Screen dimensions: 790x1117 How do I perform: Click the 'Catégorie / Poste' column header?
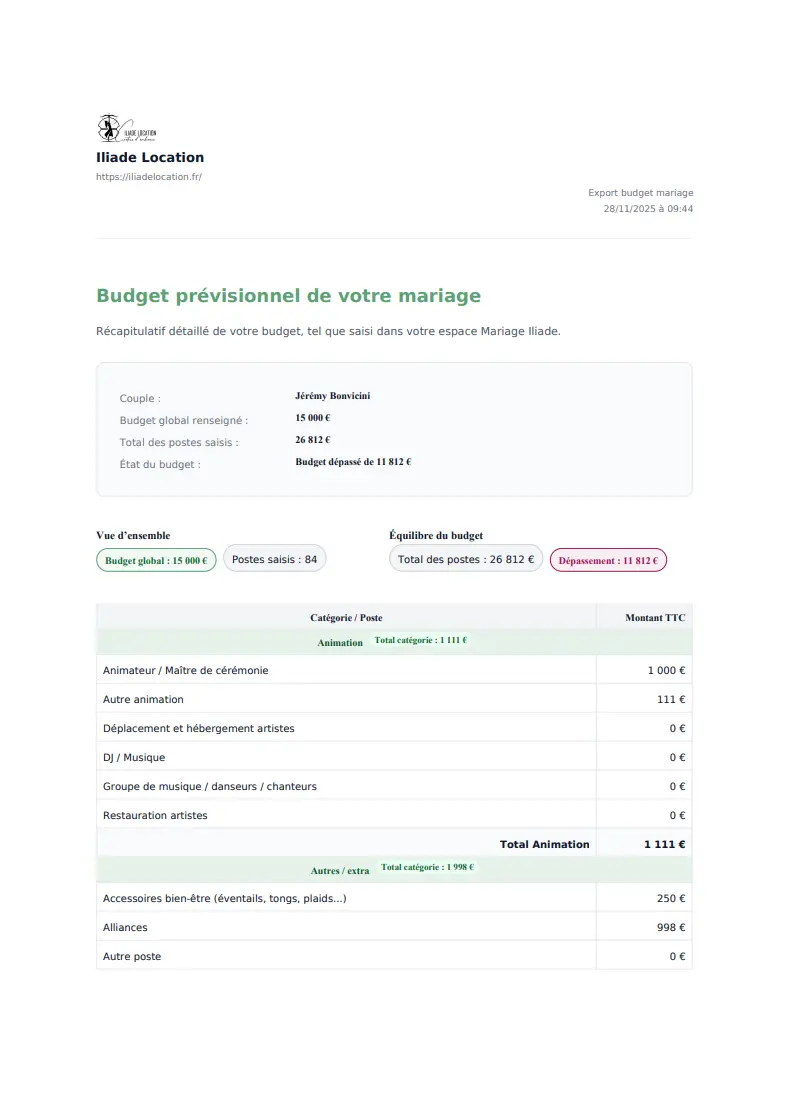[346, 618]
